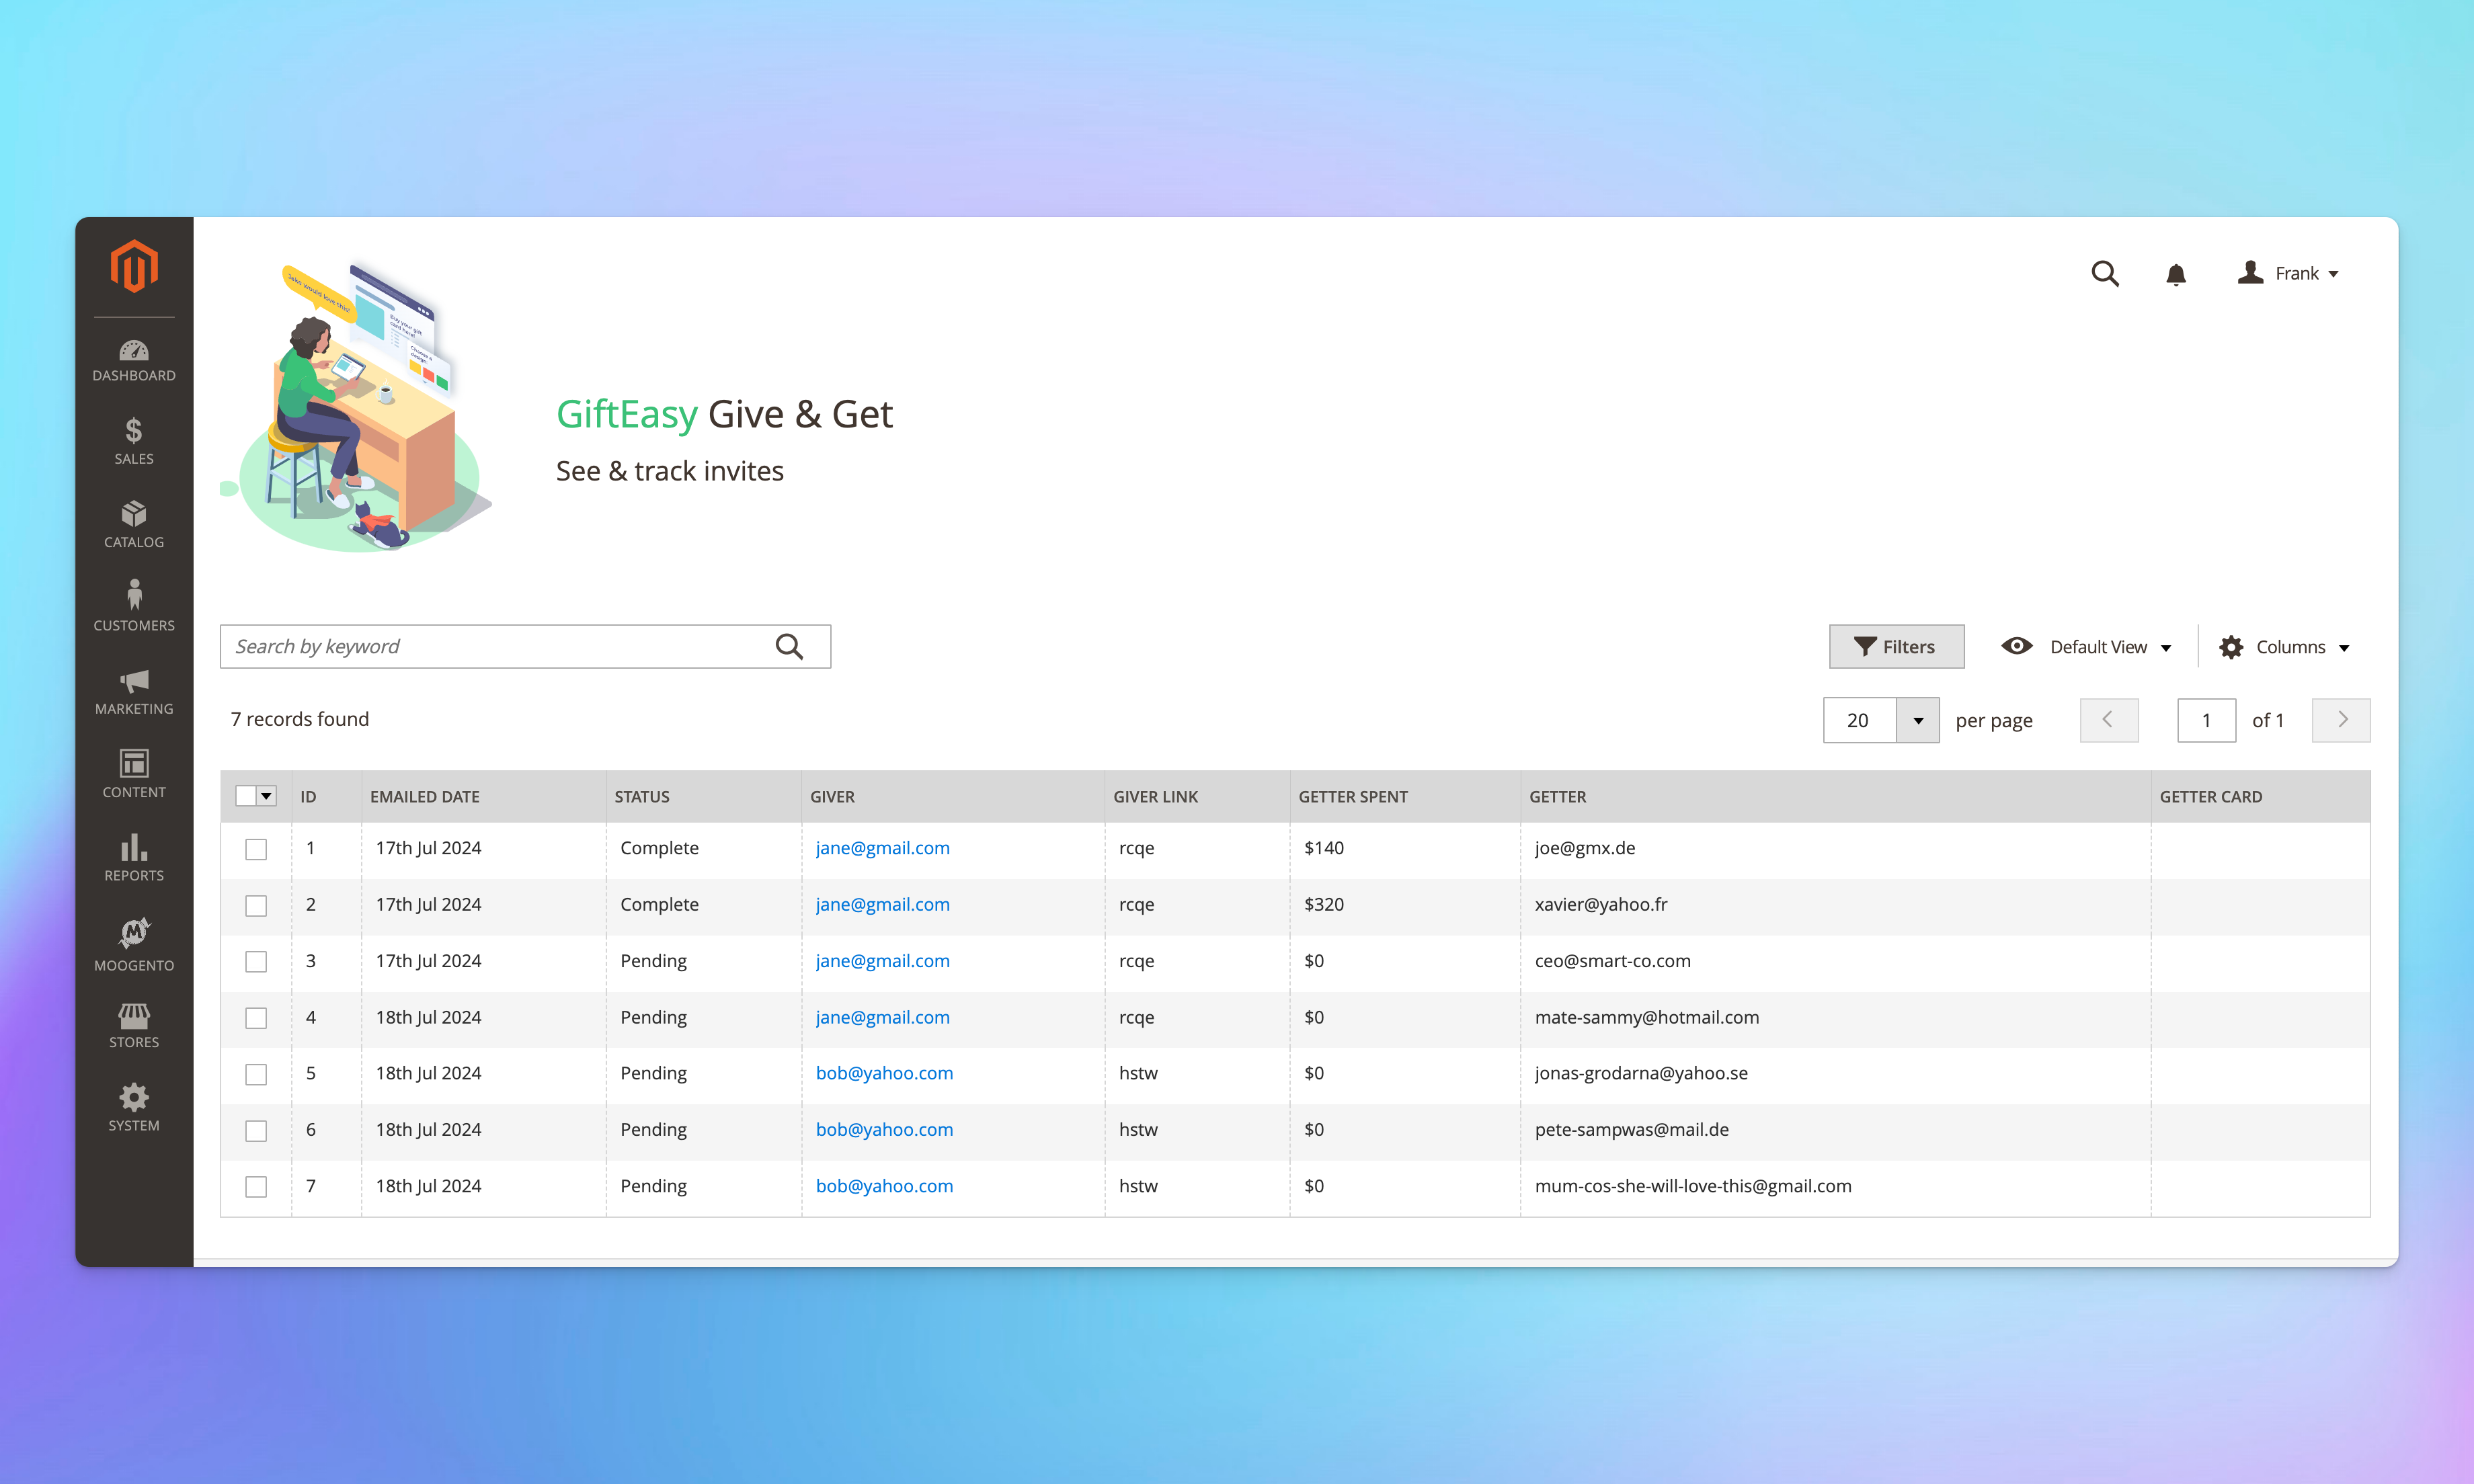Screen dimensions: 2474x1484
Task: Tick the checkbox for row ID 6
Action: [256, 1130]
